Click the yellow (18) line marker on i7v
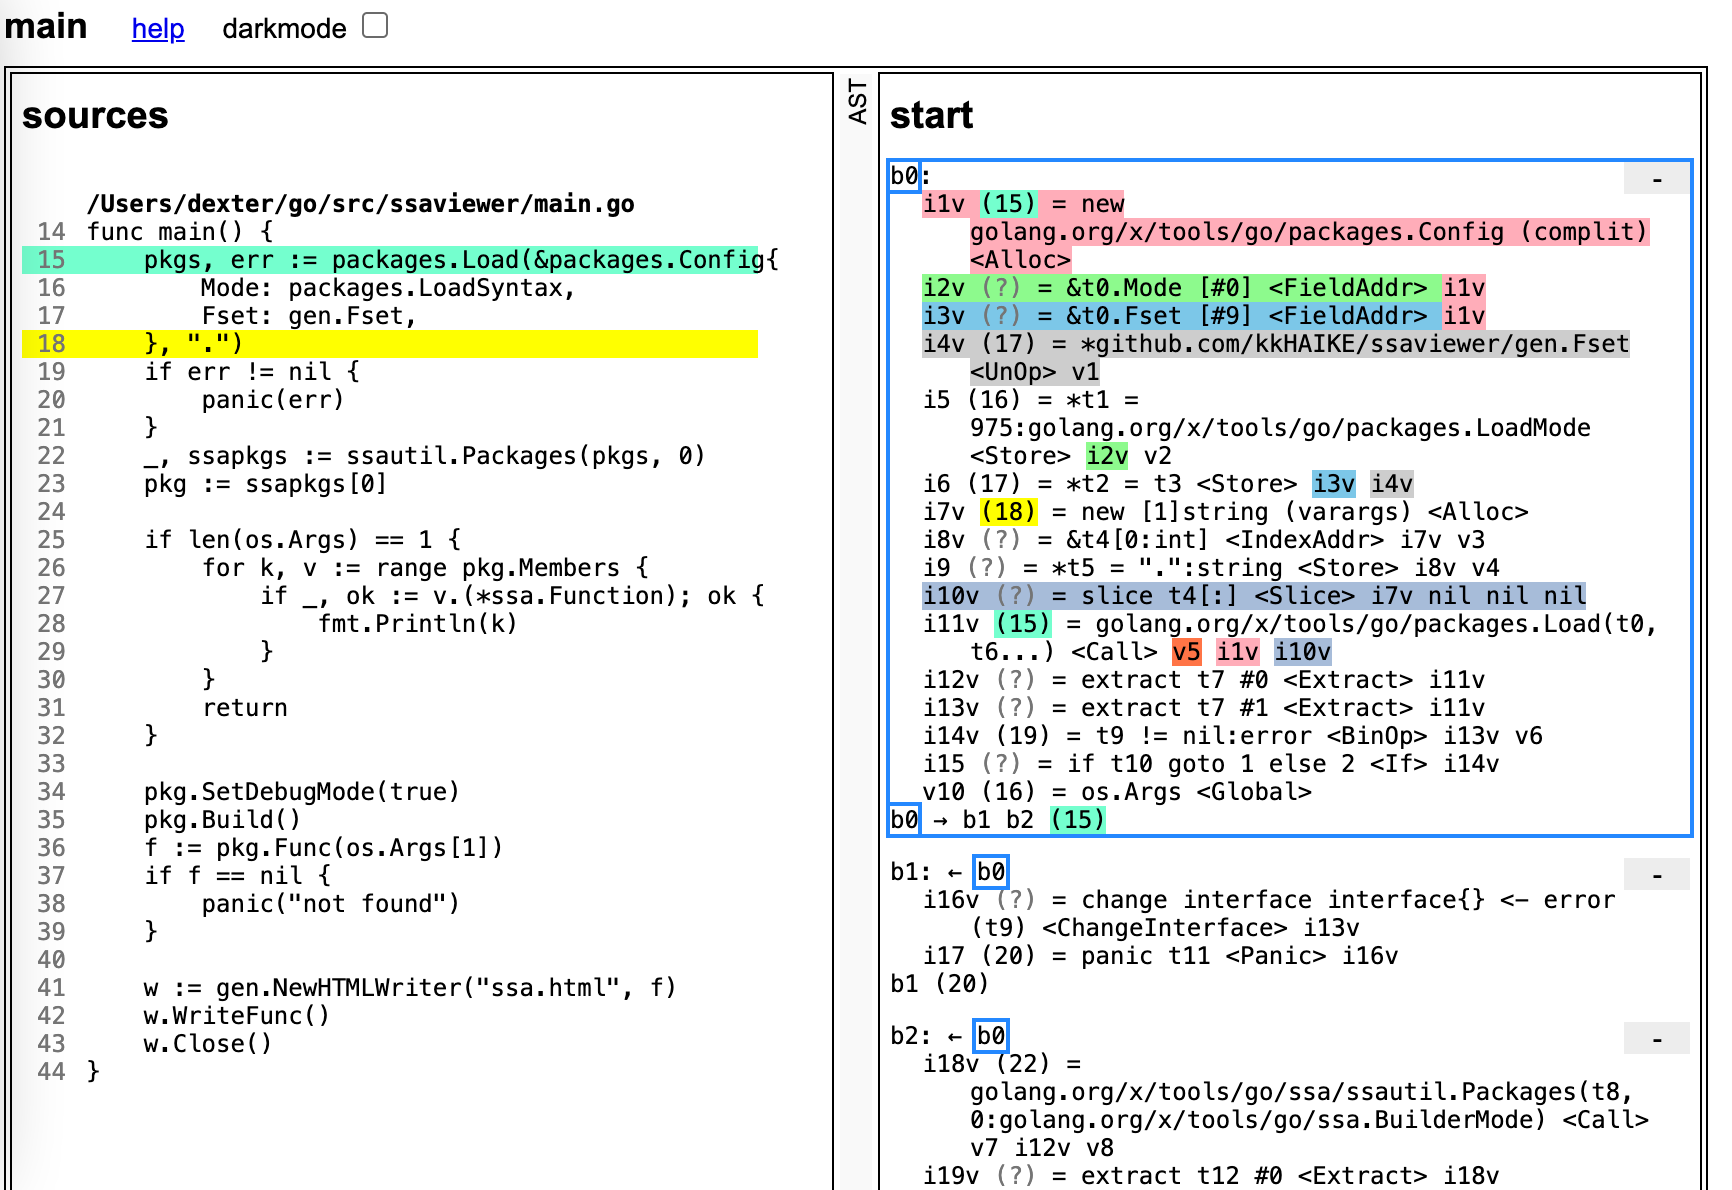1732x1190 pixels. point(1008,512)
